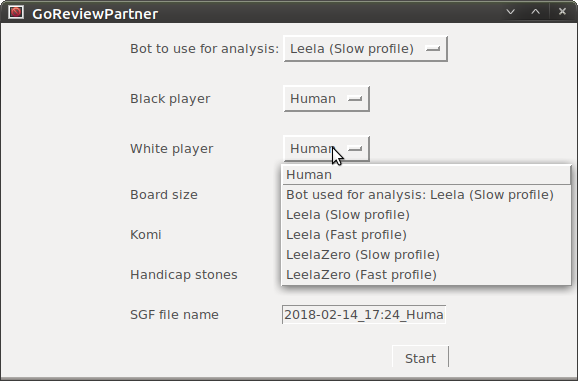Click the SGF file name text field

point(364,315)
